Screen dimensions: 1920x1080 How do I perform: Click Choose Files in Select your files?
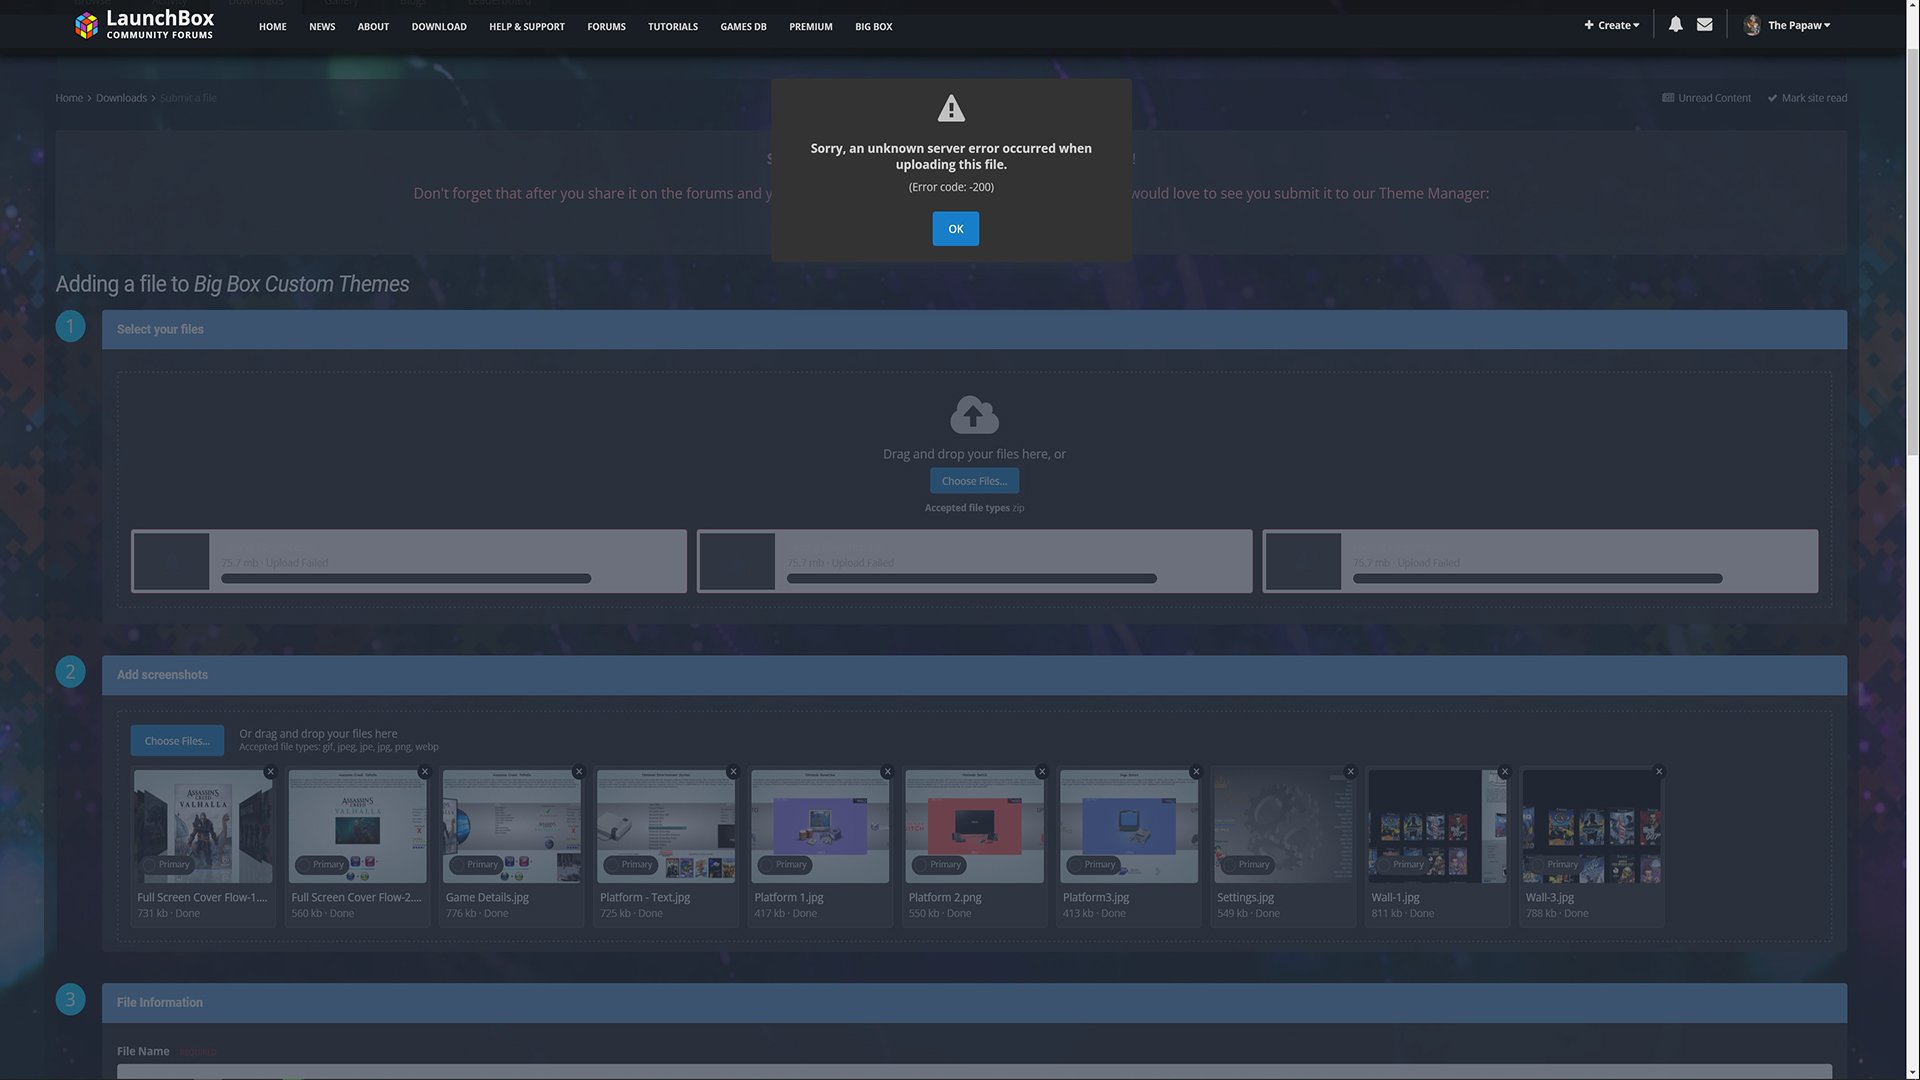click(974, 481)
